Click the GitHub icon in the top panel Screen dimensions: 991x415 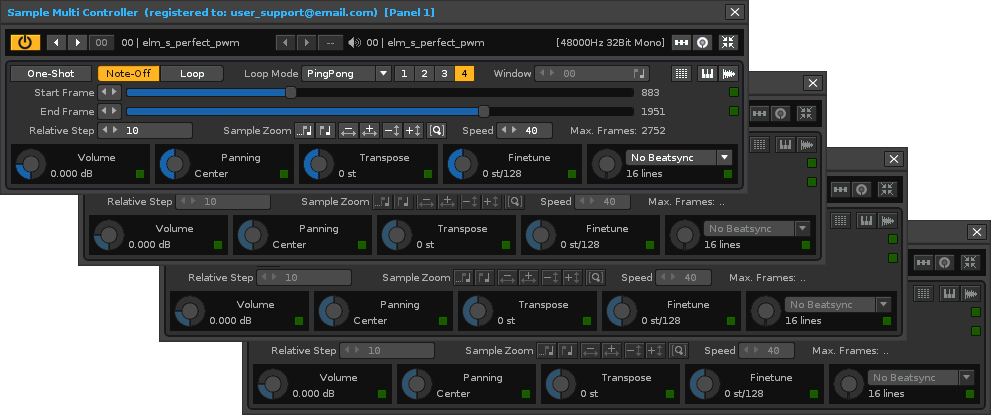tap(703, 43)
